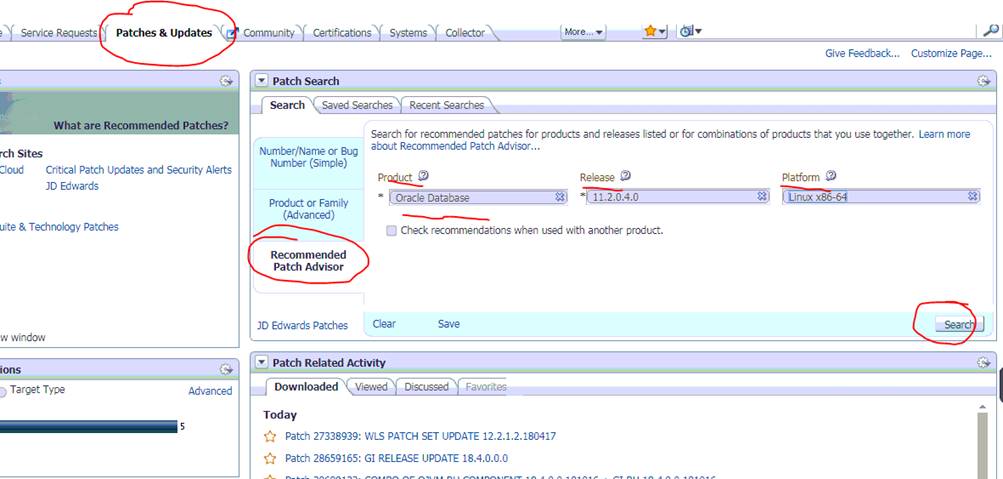Switch to the Collector tab

[x=465, y=33]
